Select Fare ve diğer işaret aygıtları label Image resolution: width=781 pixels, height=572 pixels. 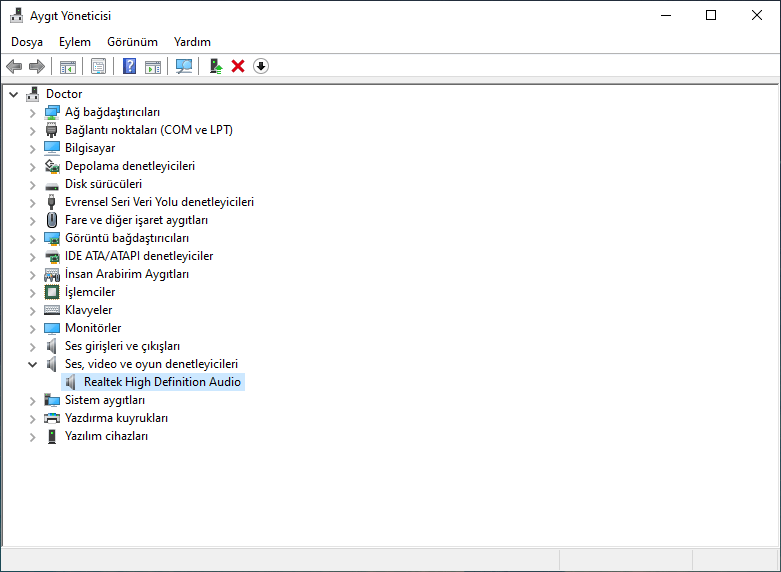136,220
